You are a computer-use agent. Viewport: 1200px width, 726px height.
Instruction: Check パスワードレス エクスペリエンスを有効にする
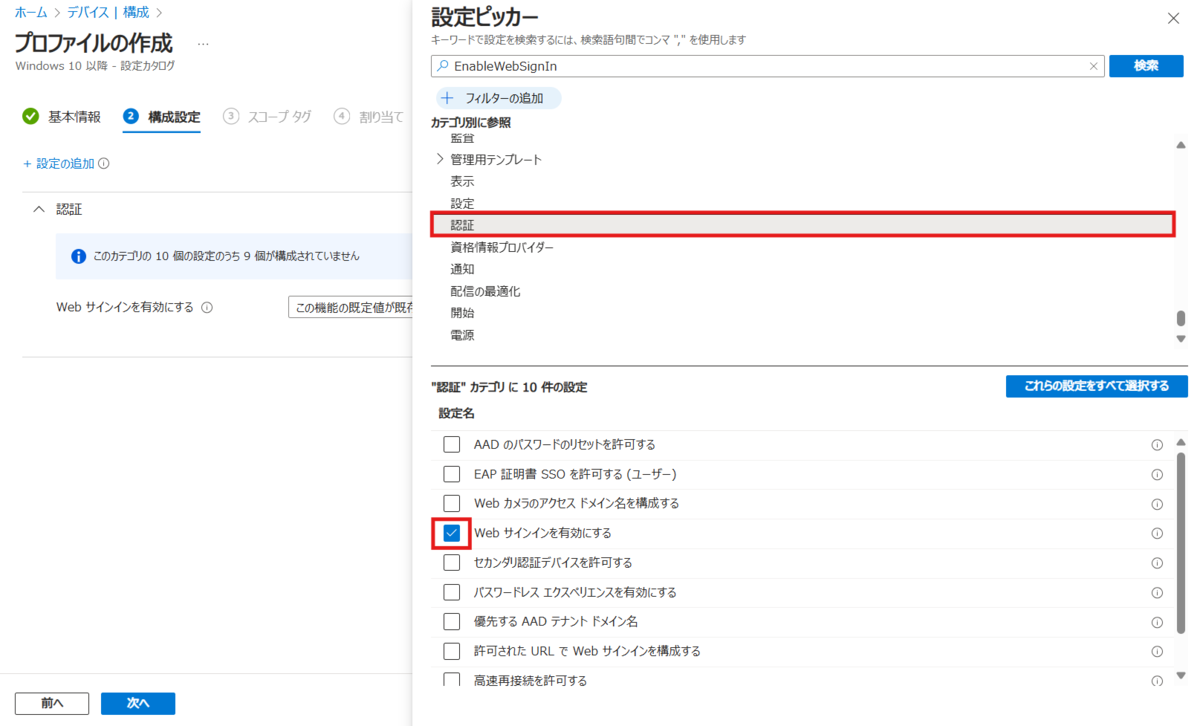(452, 592)
